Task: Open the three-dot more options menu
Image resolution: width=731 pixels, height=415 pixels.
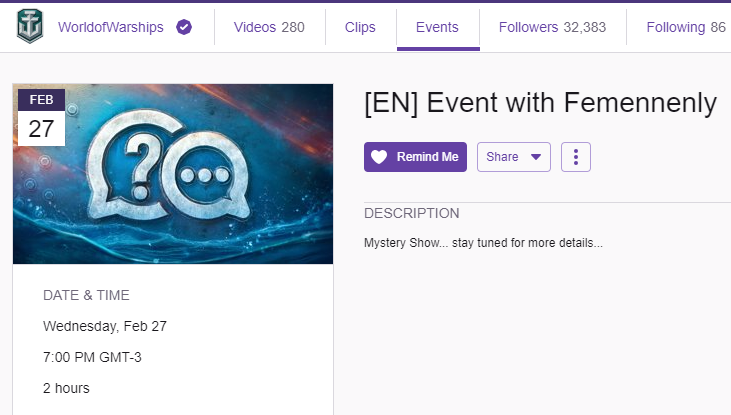Action: click(x=576, y=157)
